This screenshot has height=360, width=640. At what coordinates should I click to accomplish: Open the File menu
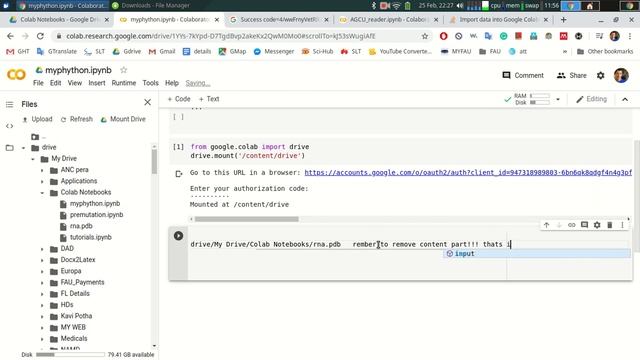pos(38,83)
